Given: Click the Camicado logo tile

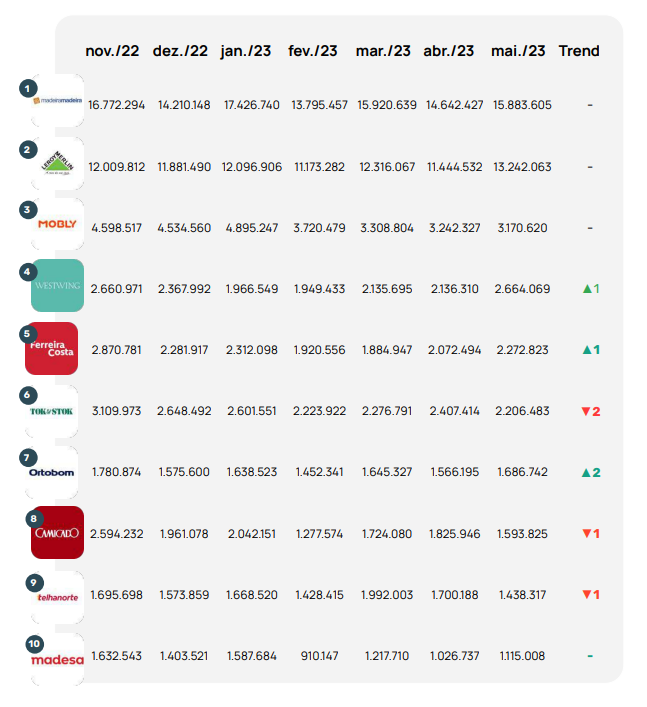Looking at the screenshot, I should pos(57,533).
